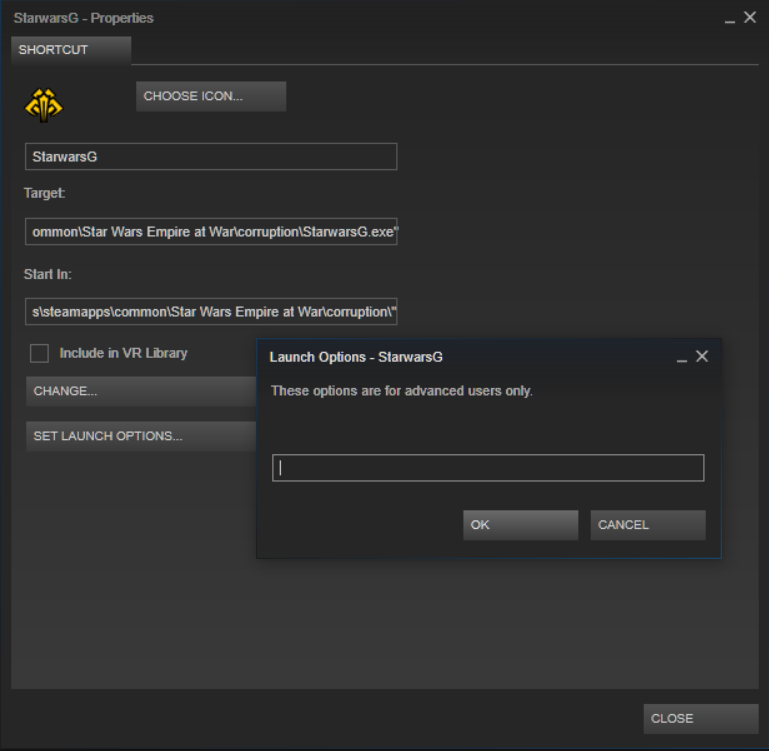Click inside the Target path field
Viewport: 769px width, 751px height.
pos(211,232)
